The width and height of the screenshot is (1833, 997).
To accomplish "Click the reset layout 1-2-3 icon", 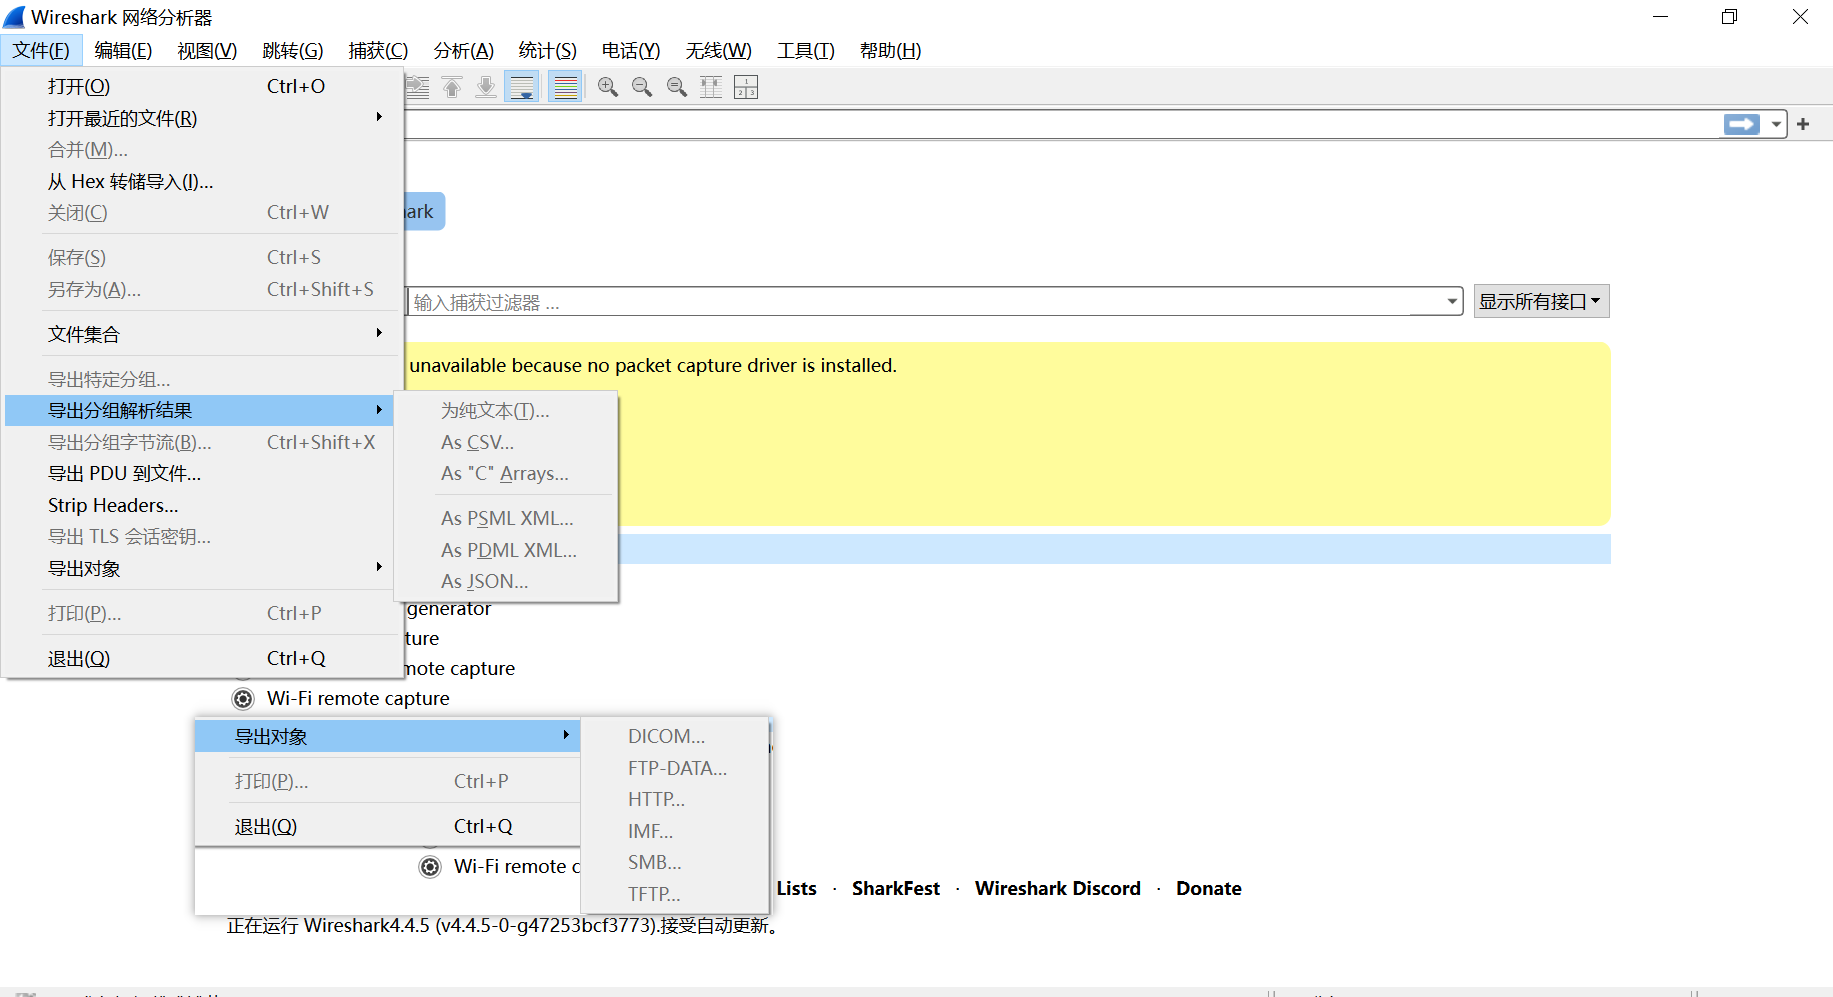I will coord(746,87).
